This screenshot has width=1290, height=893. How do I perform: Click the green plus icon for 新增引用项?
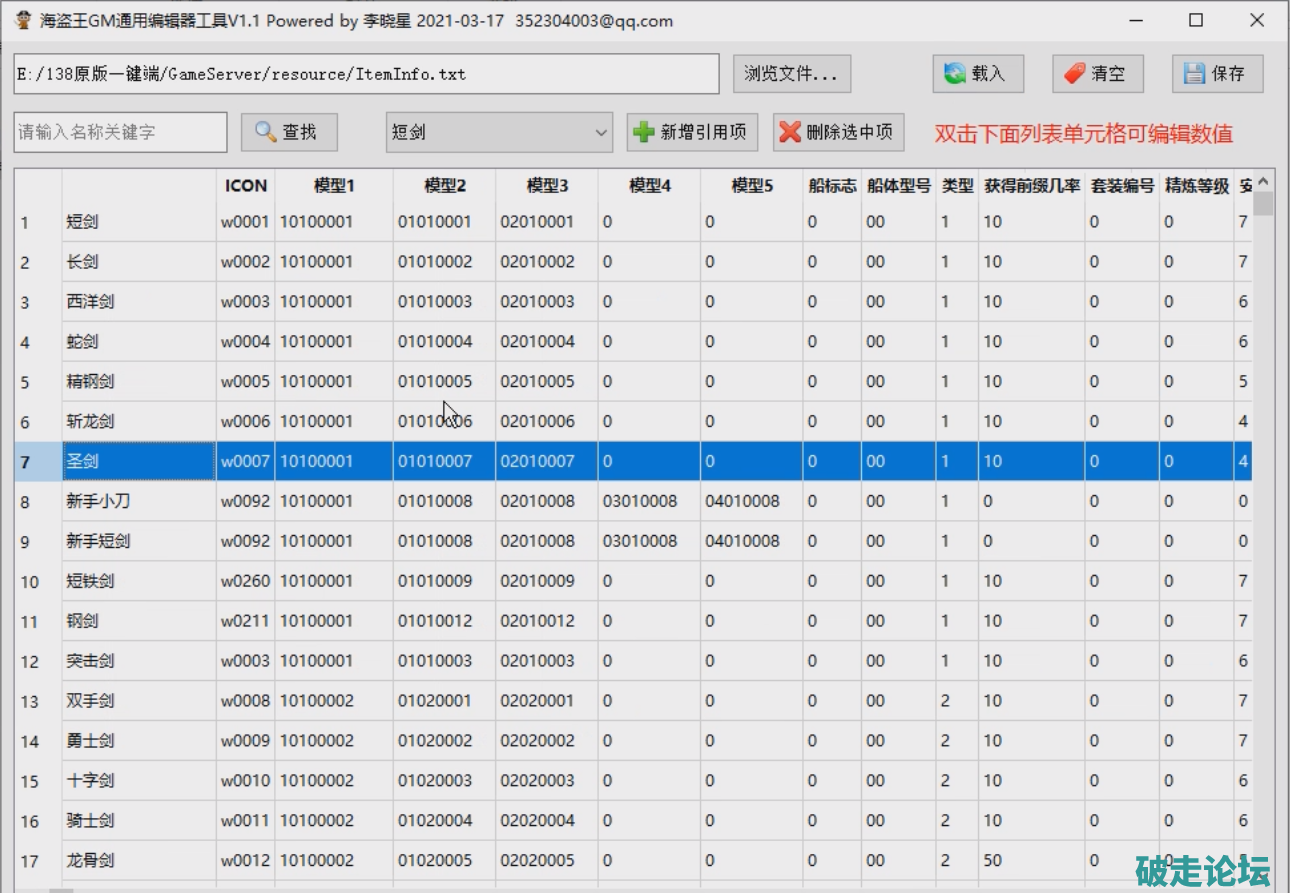tap(645, 132)
